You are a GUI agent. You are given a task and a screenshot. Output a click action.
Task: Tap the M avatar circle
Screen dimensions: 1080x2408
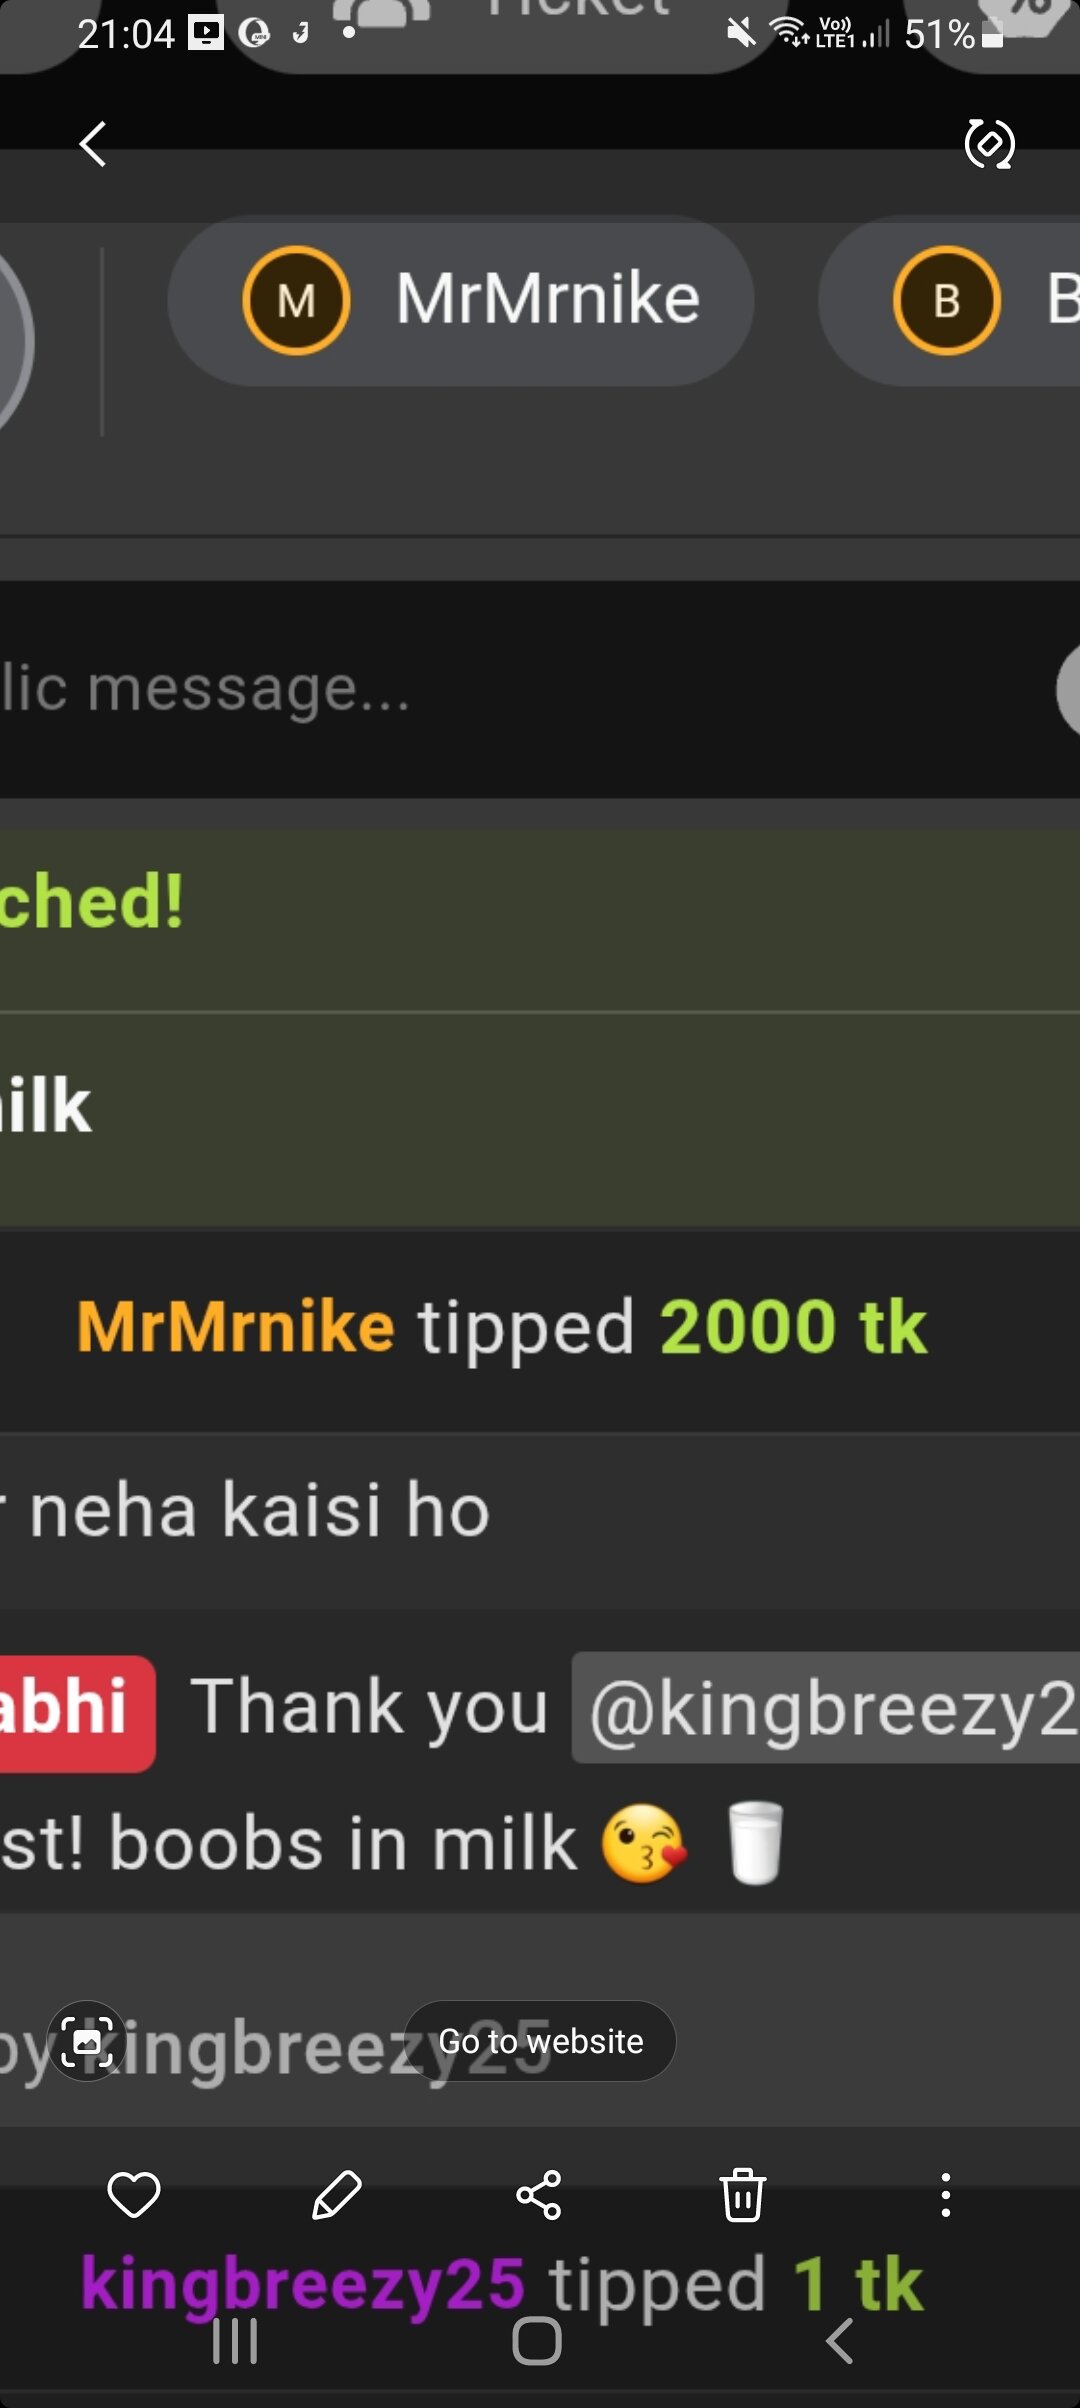pyautogui.click(x=296, y=300)
